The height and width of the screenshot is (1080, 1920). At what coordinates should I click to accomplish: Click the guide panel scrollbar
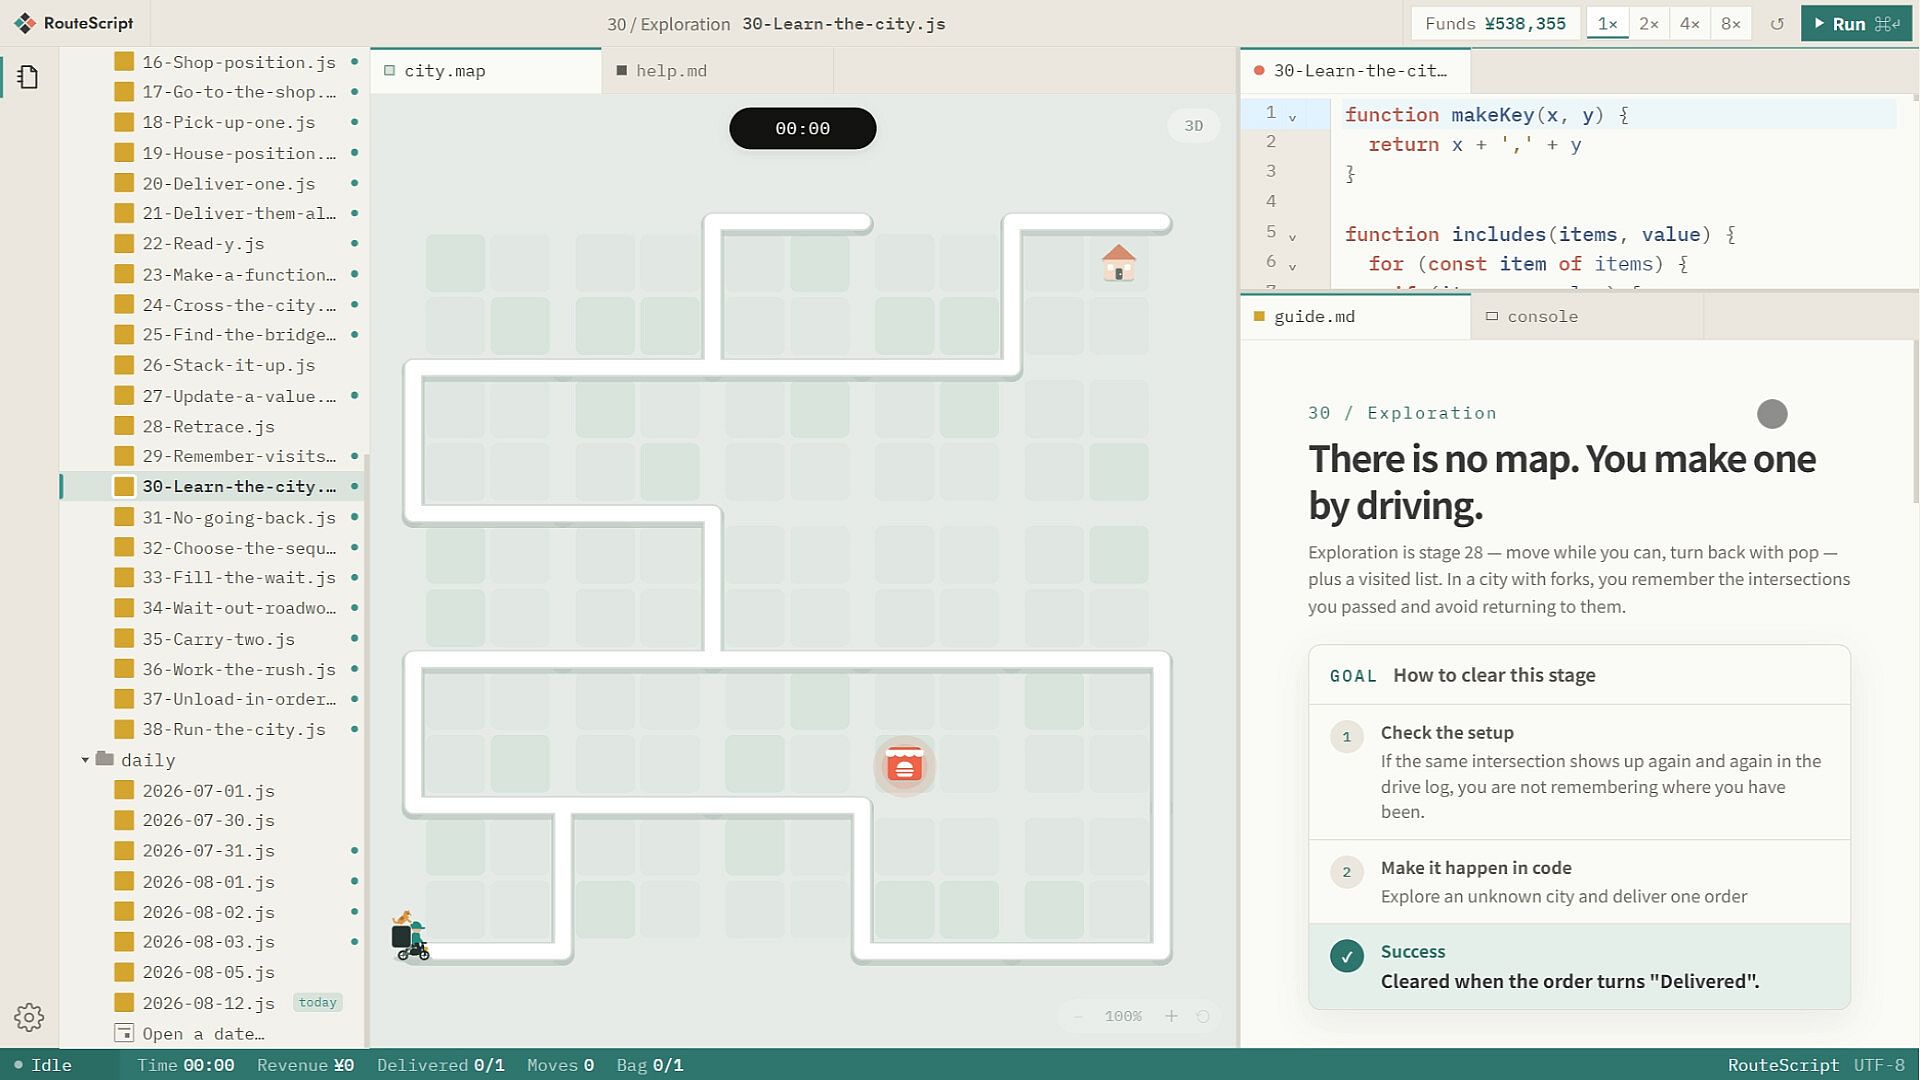pyautogui.click(x=1915, y=420)
